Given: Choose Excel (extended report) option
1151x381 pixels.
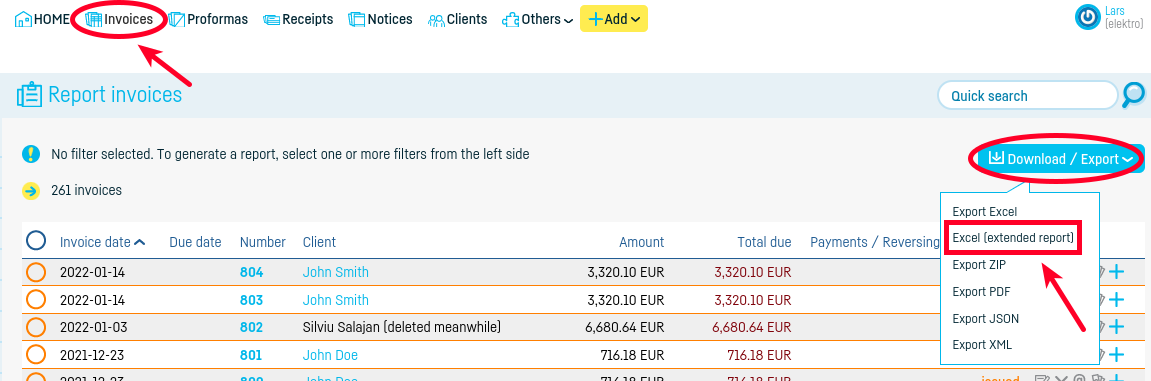Looking at the screenshot, I should pos(1012,238).
